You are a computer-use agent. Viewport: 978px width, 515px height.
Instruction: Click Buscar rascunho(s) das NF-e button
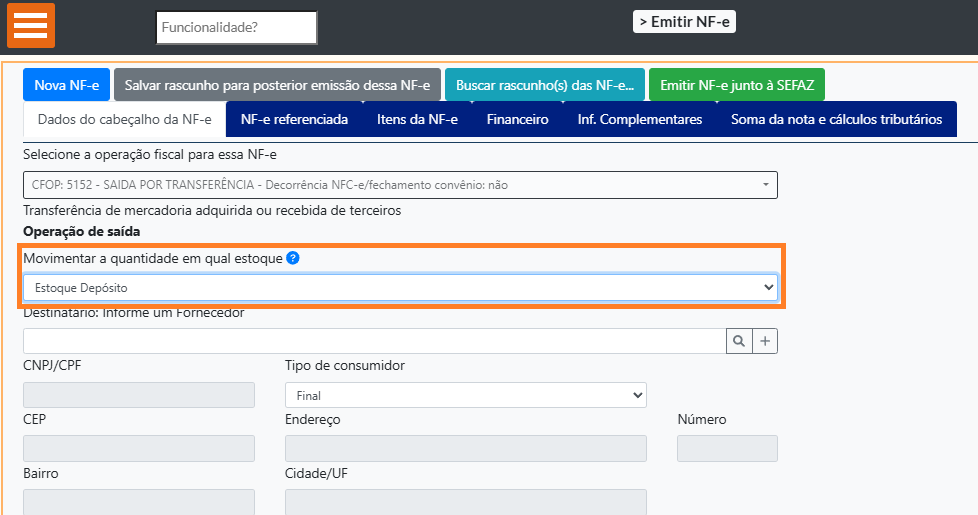tap(544, 85)
